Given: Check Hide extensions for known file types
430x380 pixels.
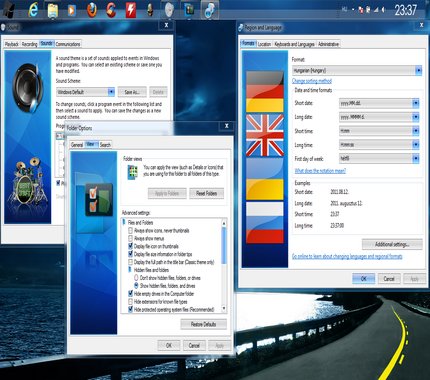Looking at the screenshot, I should point(131,302).
